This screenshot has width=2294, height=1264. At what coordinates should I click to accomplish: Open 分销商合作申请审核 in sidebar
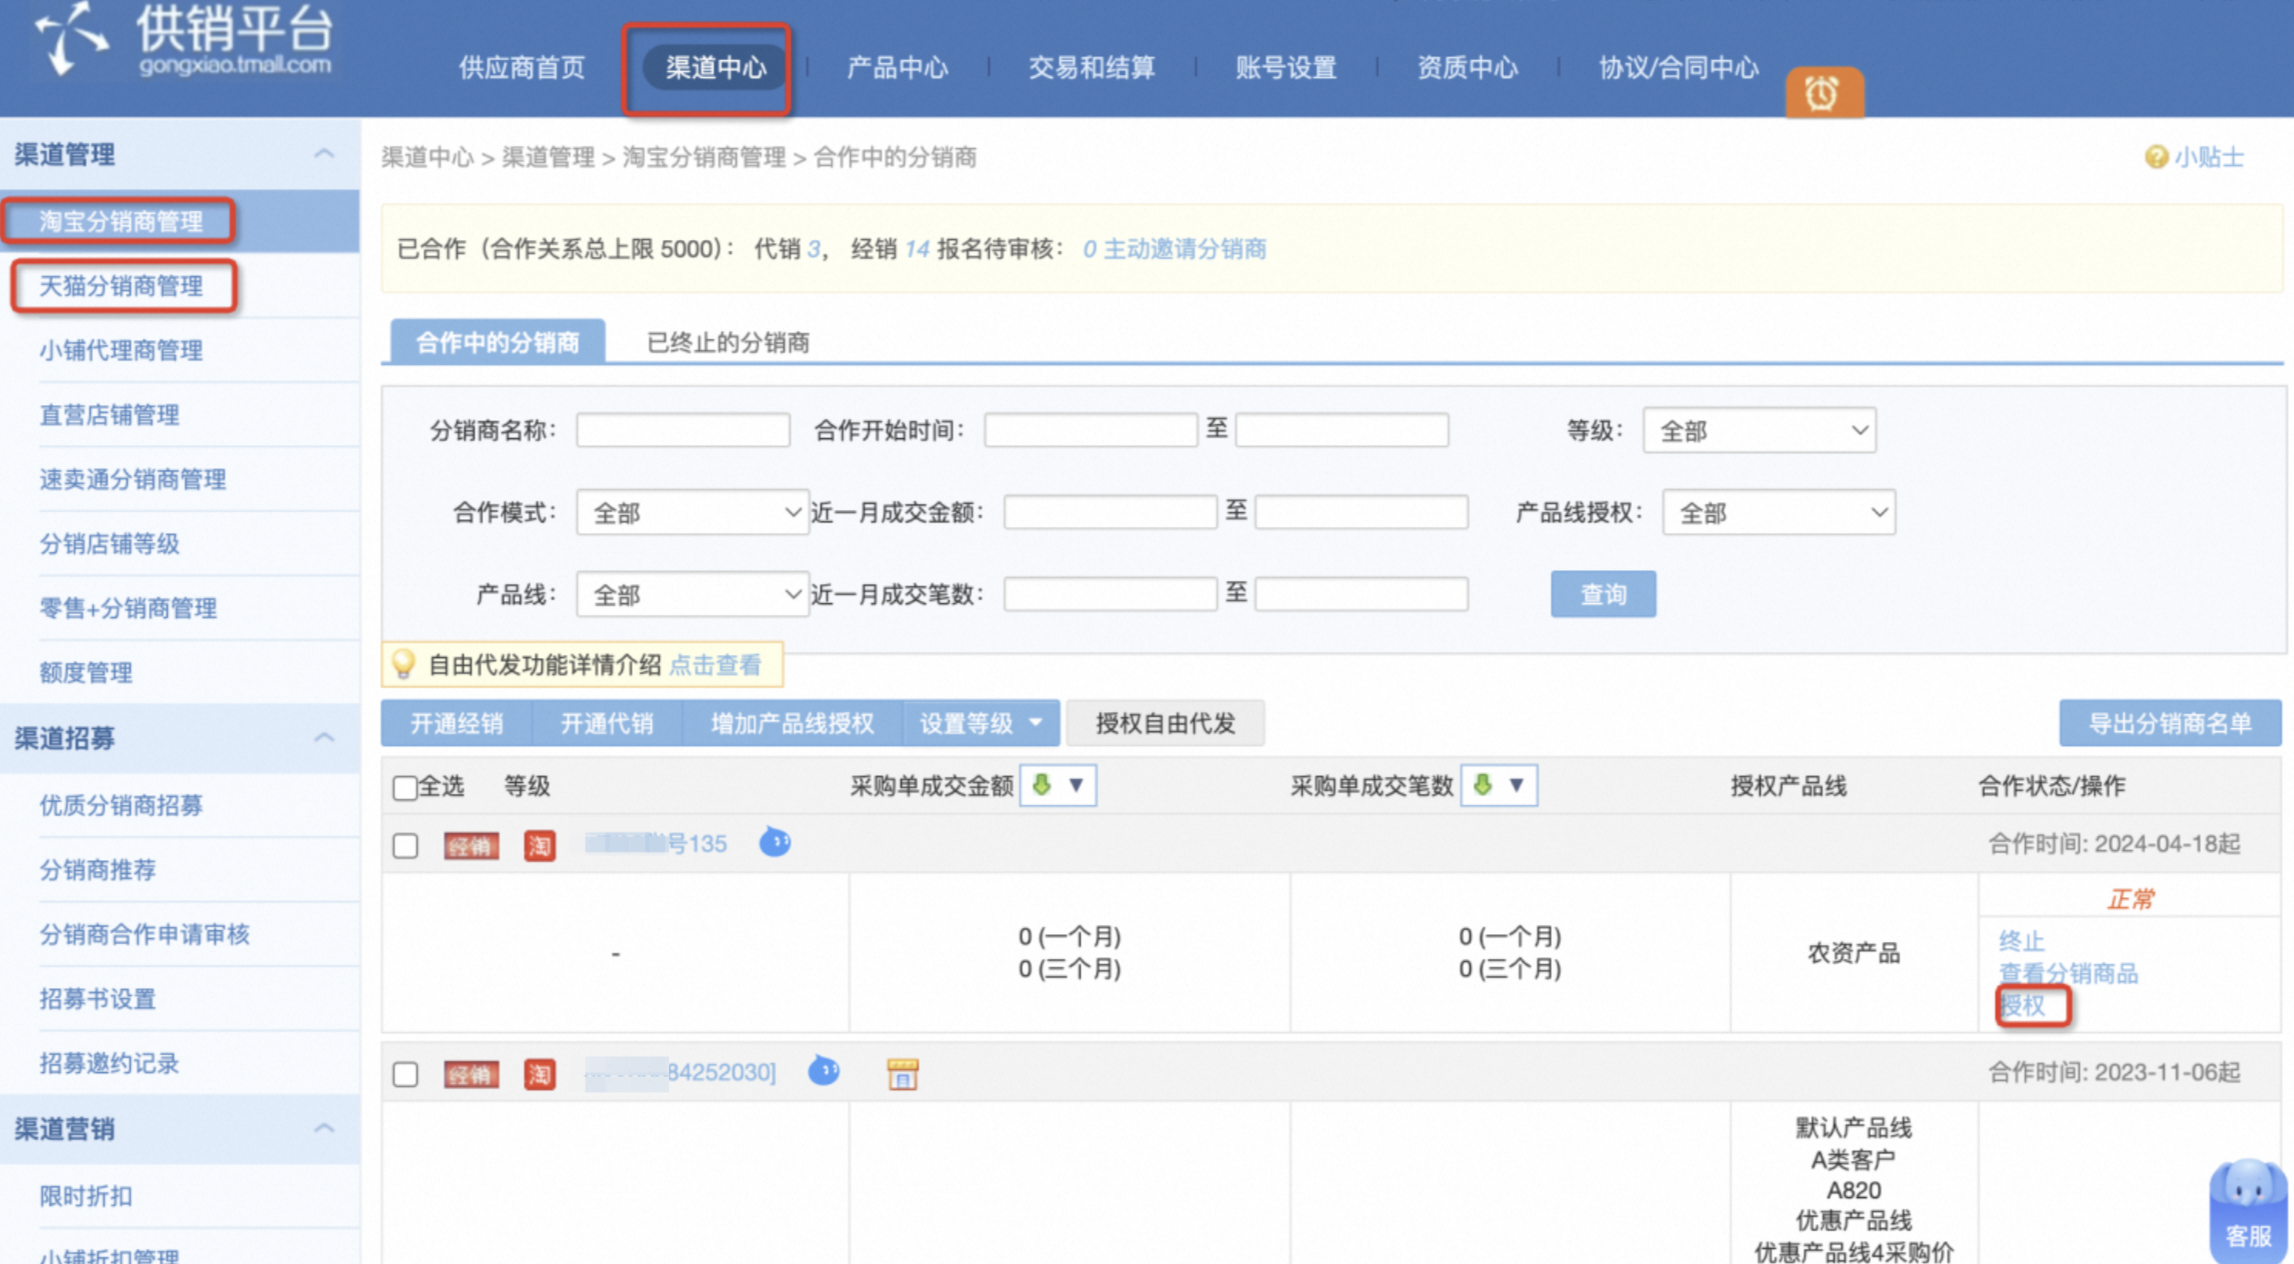tap(145, 934)
